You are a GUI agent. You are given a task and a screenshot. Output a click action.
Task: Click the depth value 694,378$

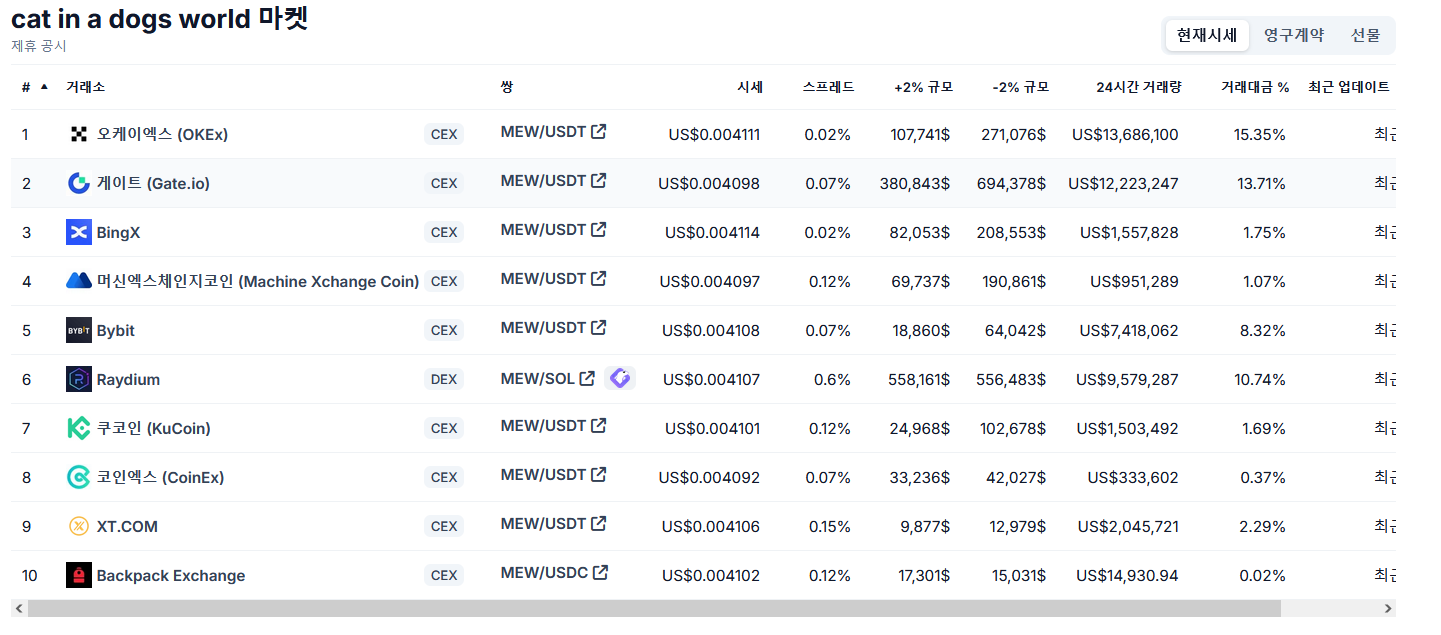click(x=1011, y=183)
